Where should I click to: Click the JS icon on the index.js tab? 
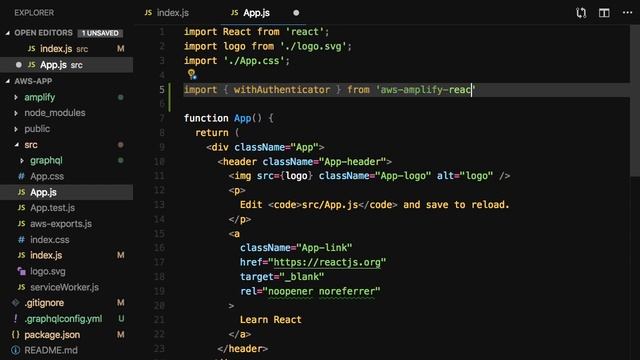click(x=148, y=13)
